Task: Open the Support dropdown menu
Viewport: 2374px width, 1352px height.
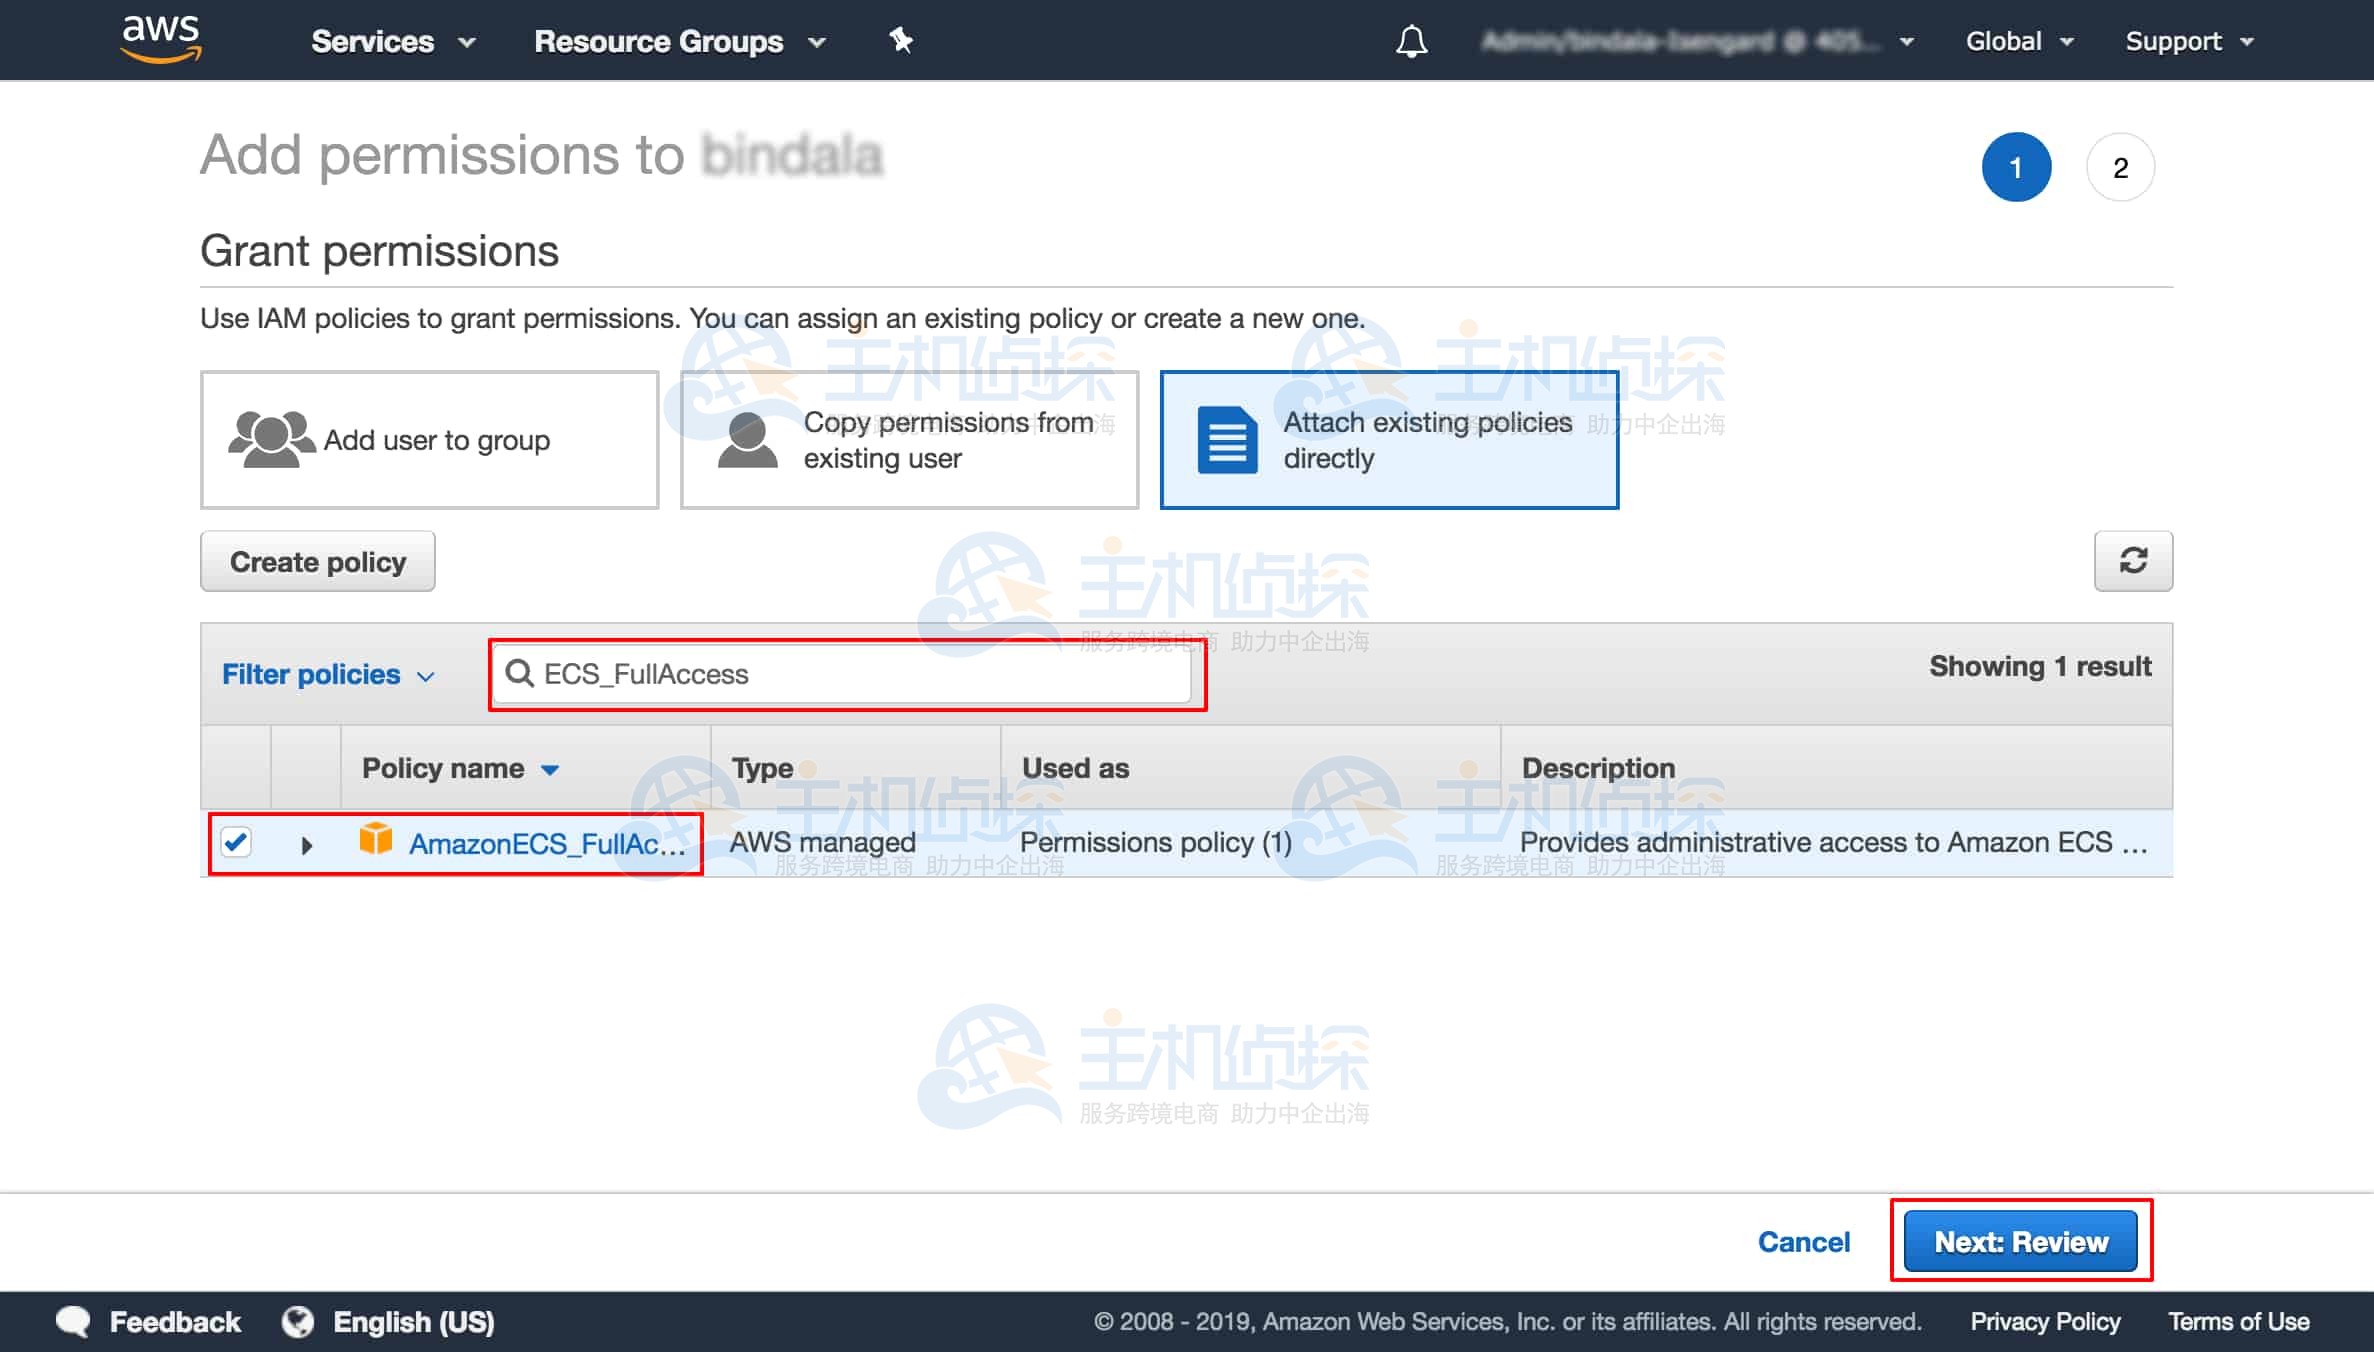Action: [x=2189, y=41]
